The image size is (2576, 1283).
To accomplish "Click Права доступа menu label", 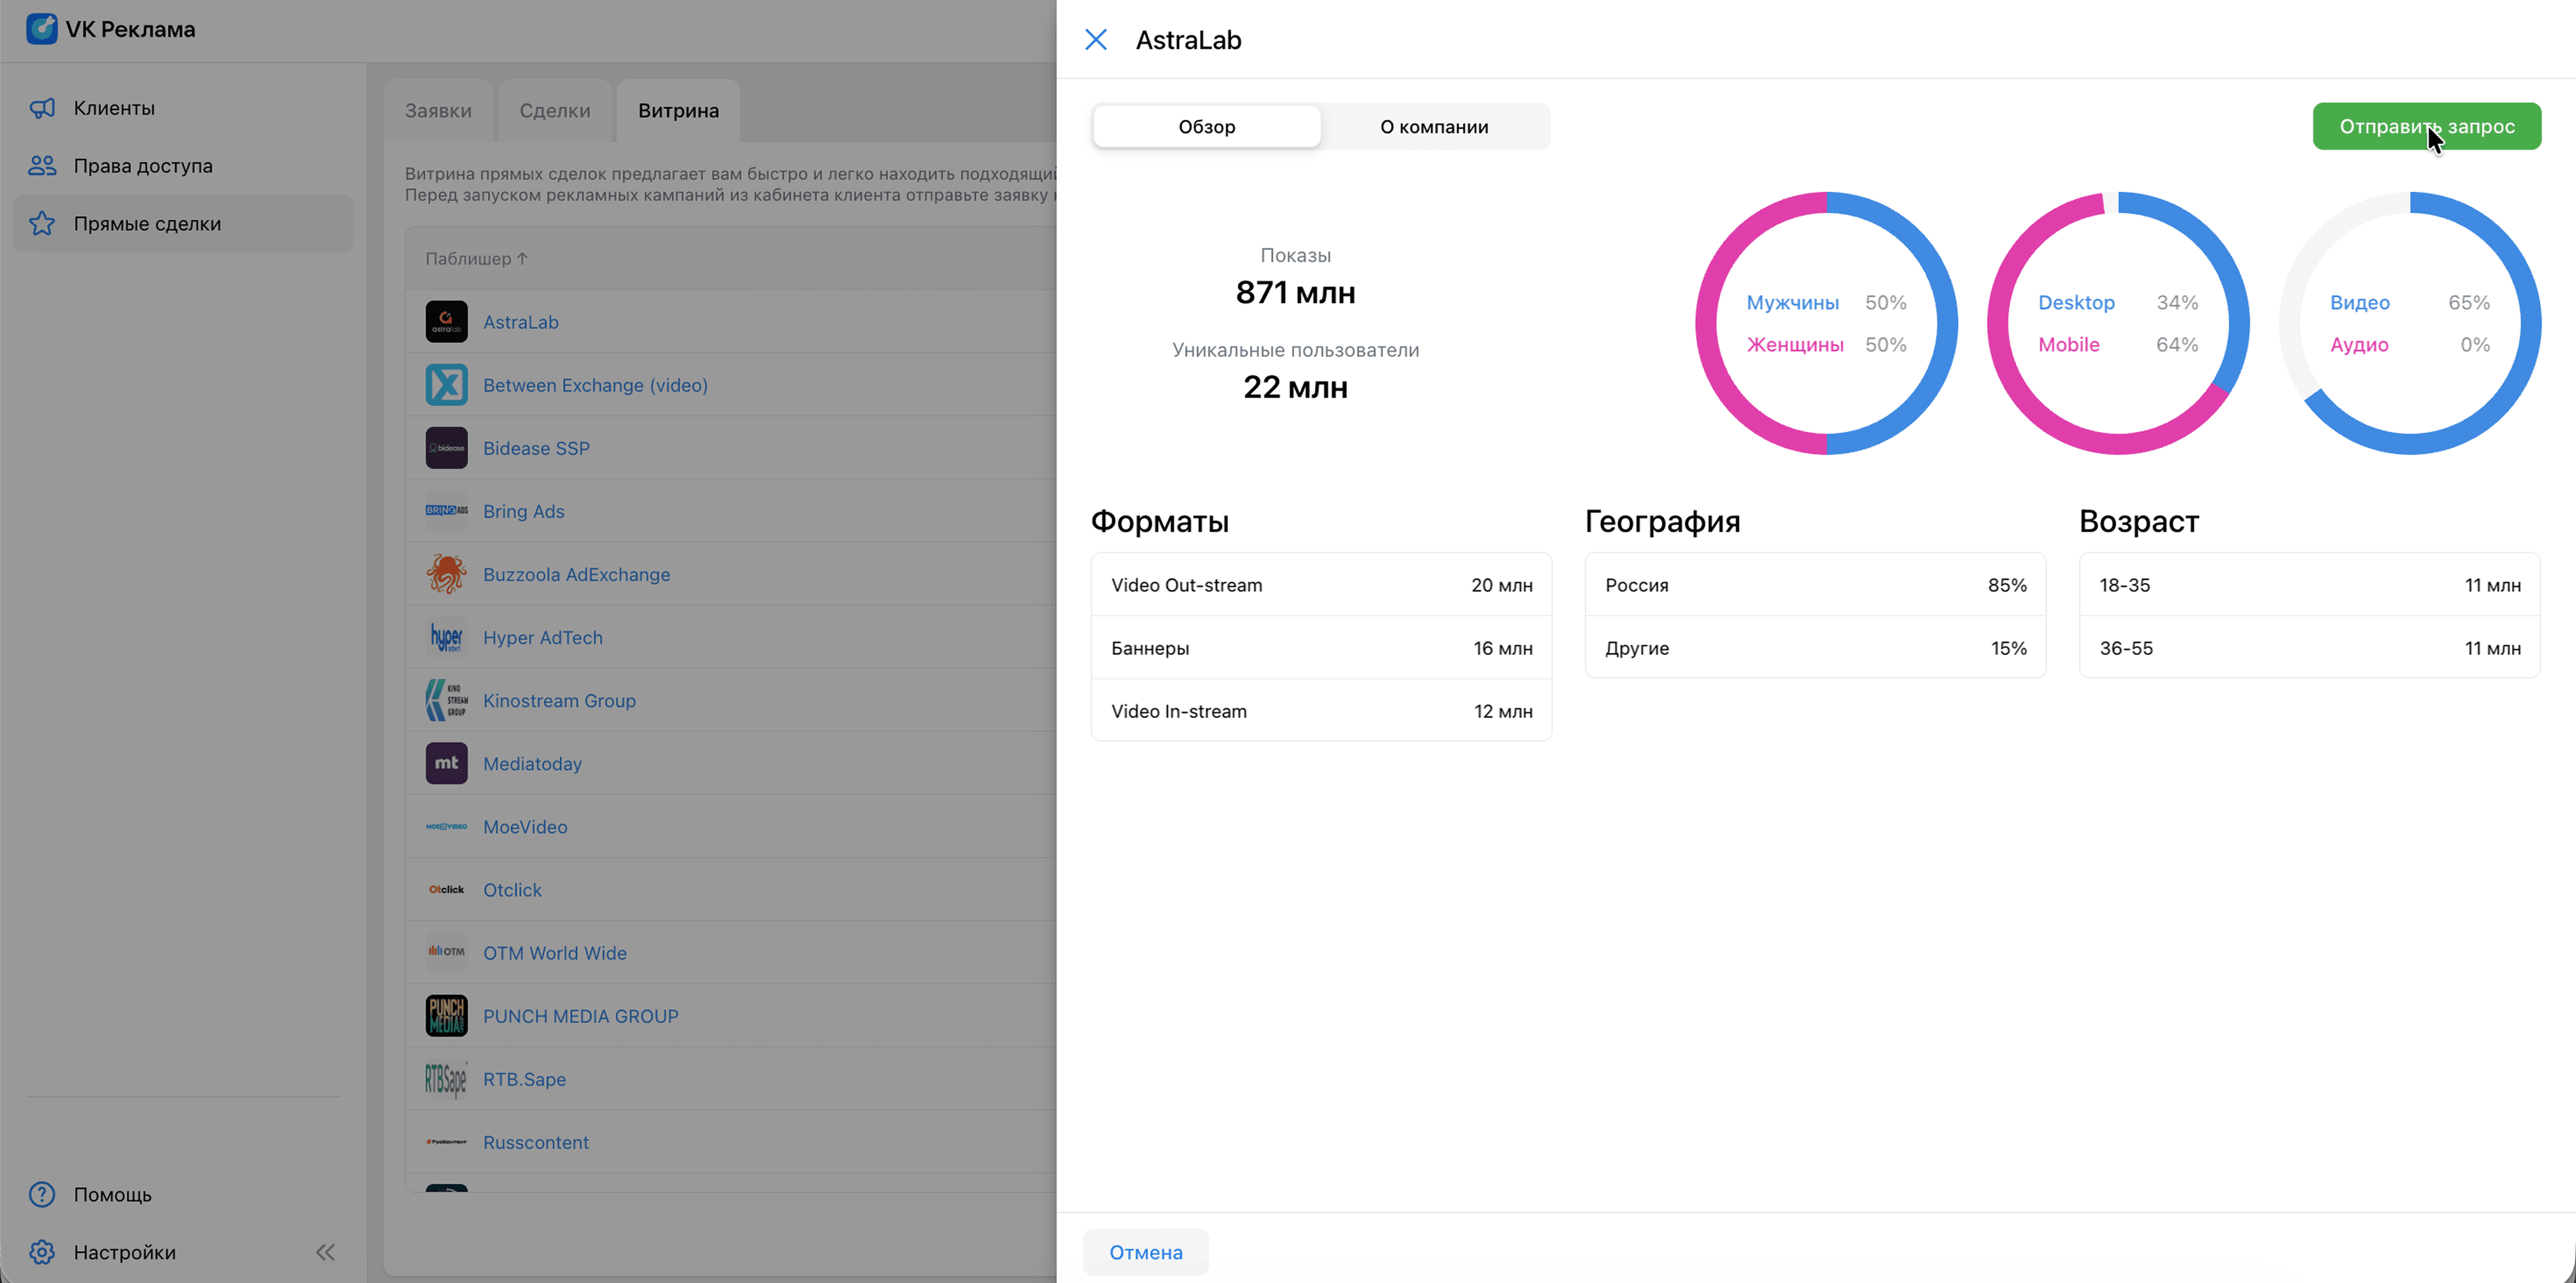I will click(x=143, y=166).
